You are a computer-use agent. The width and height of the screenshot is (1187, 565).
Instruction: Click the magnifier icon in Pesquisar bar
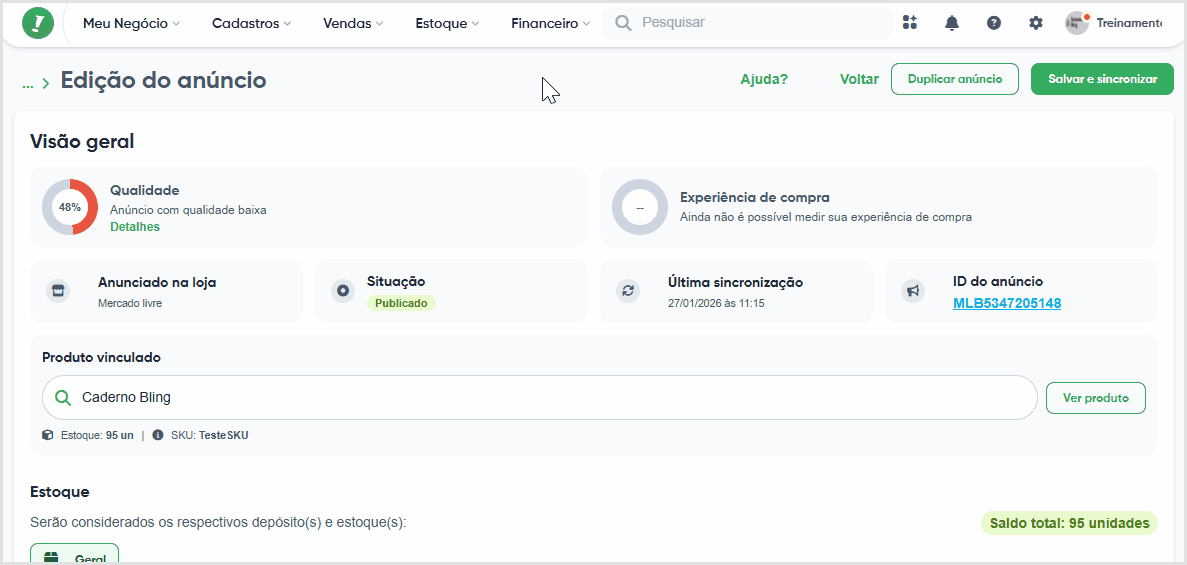624,23
